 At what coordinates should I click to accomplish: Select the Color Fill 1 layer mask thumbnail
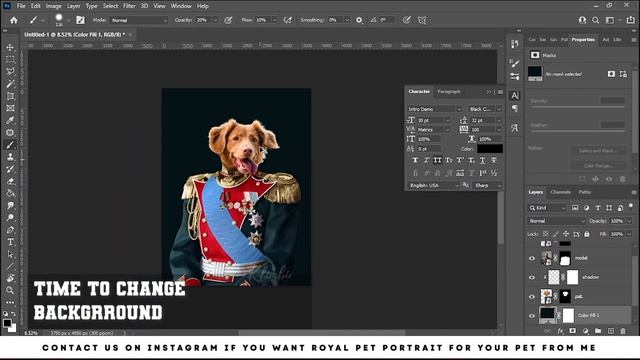pyautogui.click(x=568, y=316)
